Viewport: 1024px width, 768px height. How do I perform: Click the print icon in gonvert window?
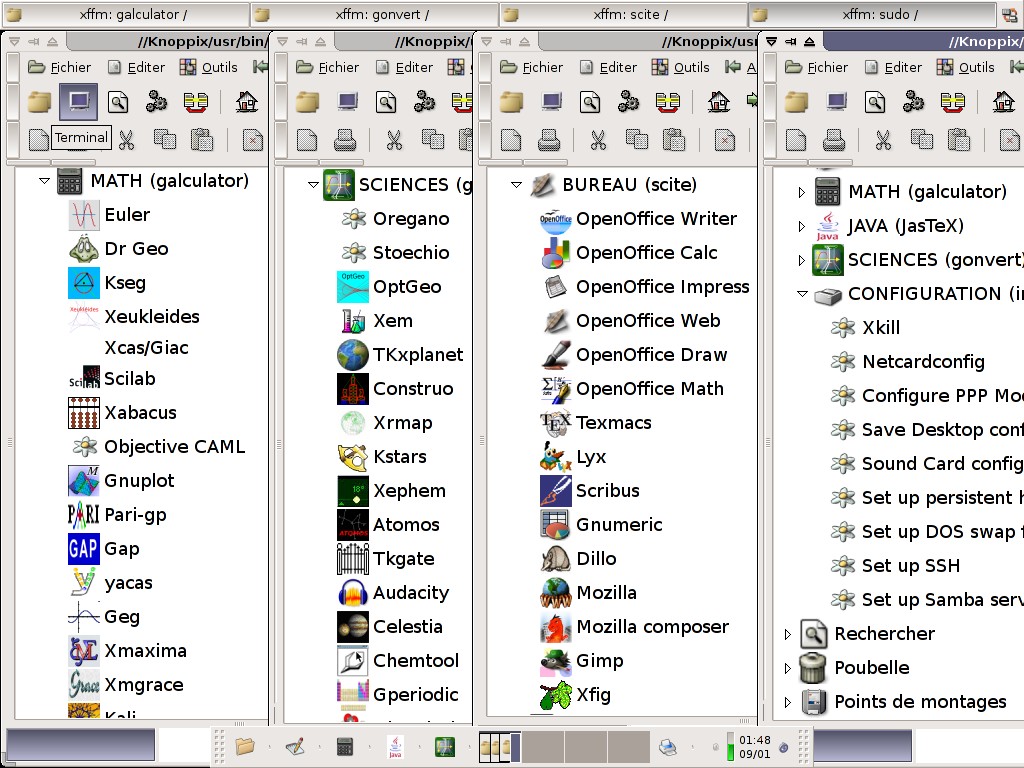pos(345,140)
